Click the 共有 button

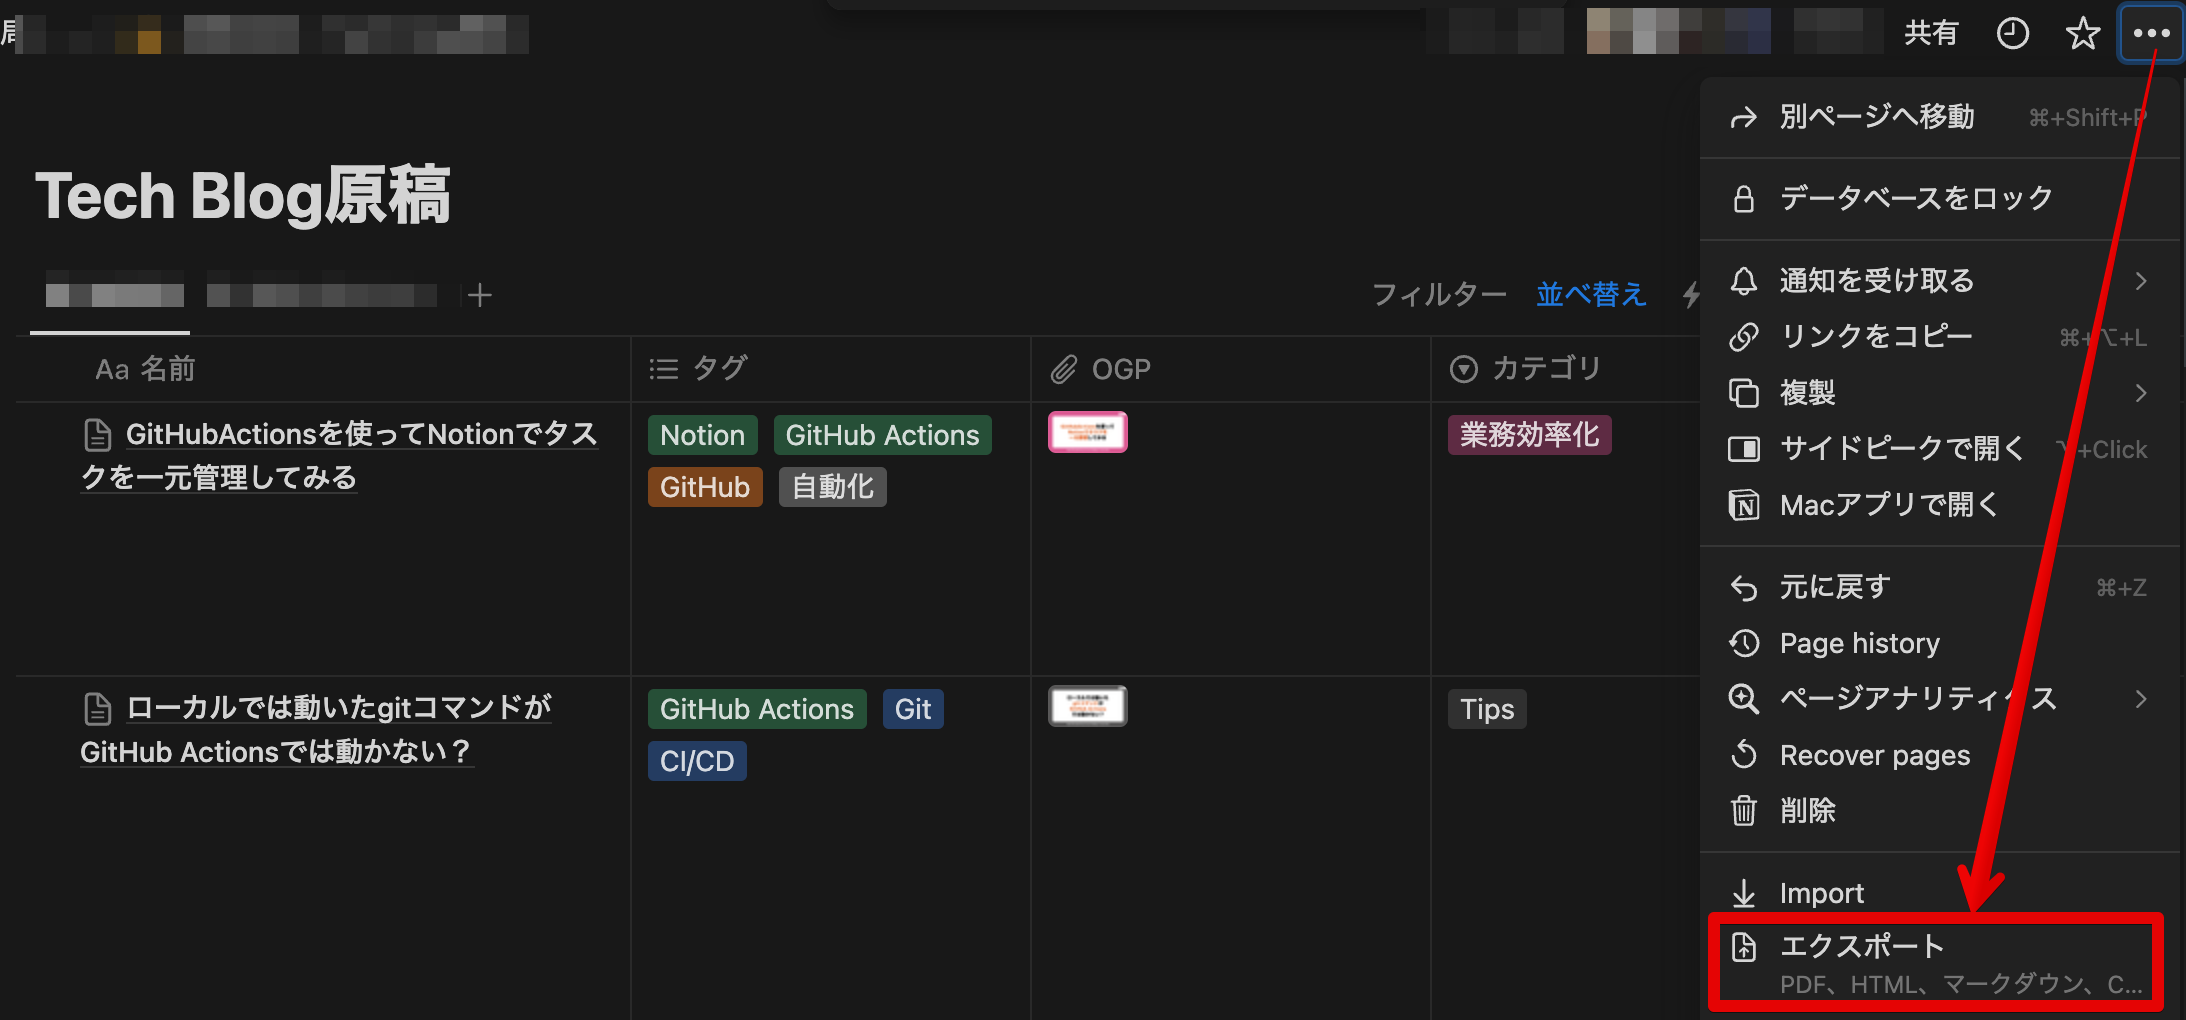point(1932,33)
